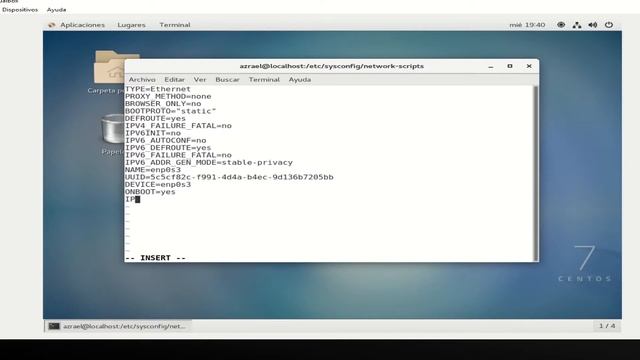
Task: Click the terminal taskbar entry azrael@localhost
Action: (118, 326)
